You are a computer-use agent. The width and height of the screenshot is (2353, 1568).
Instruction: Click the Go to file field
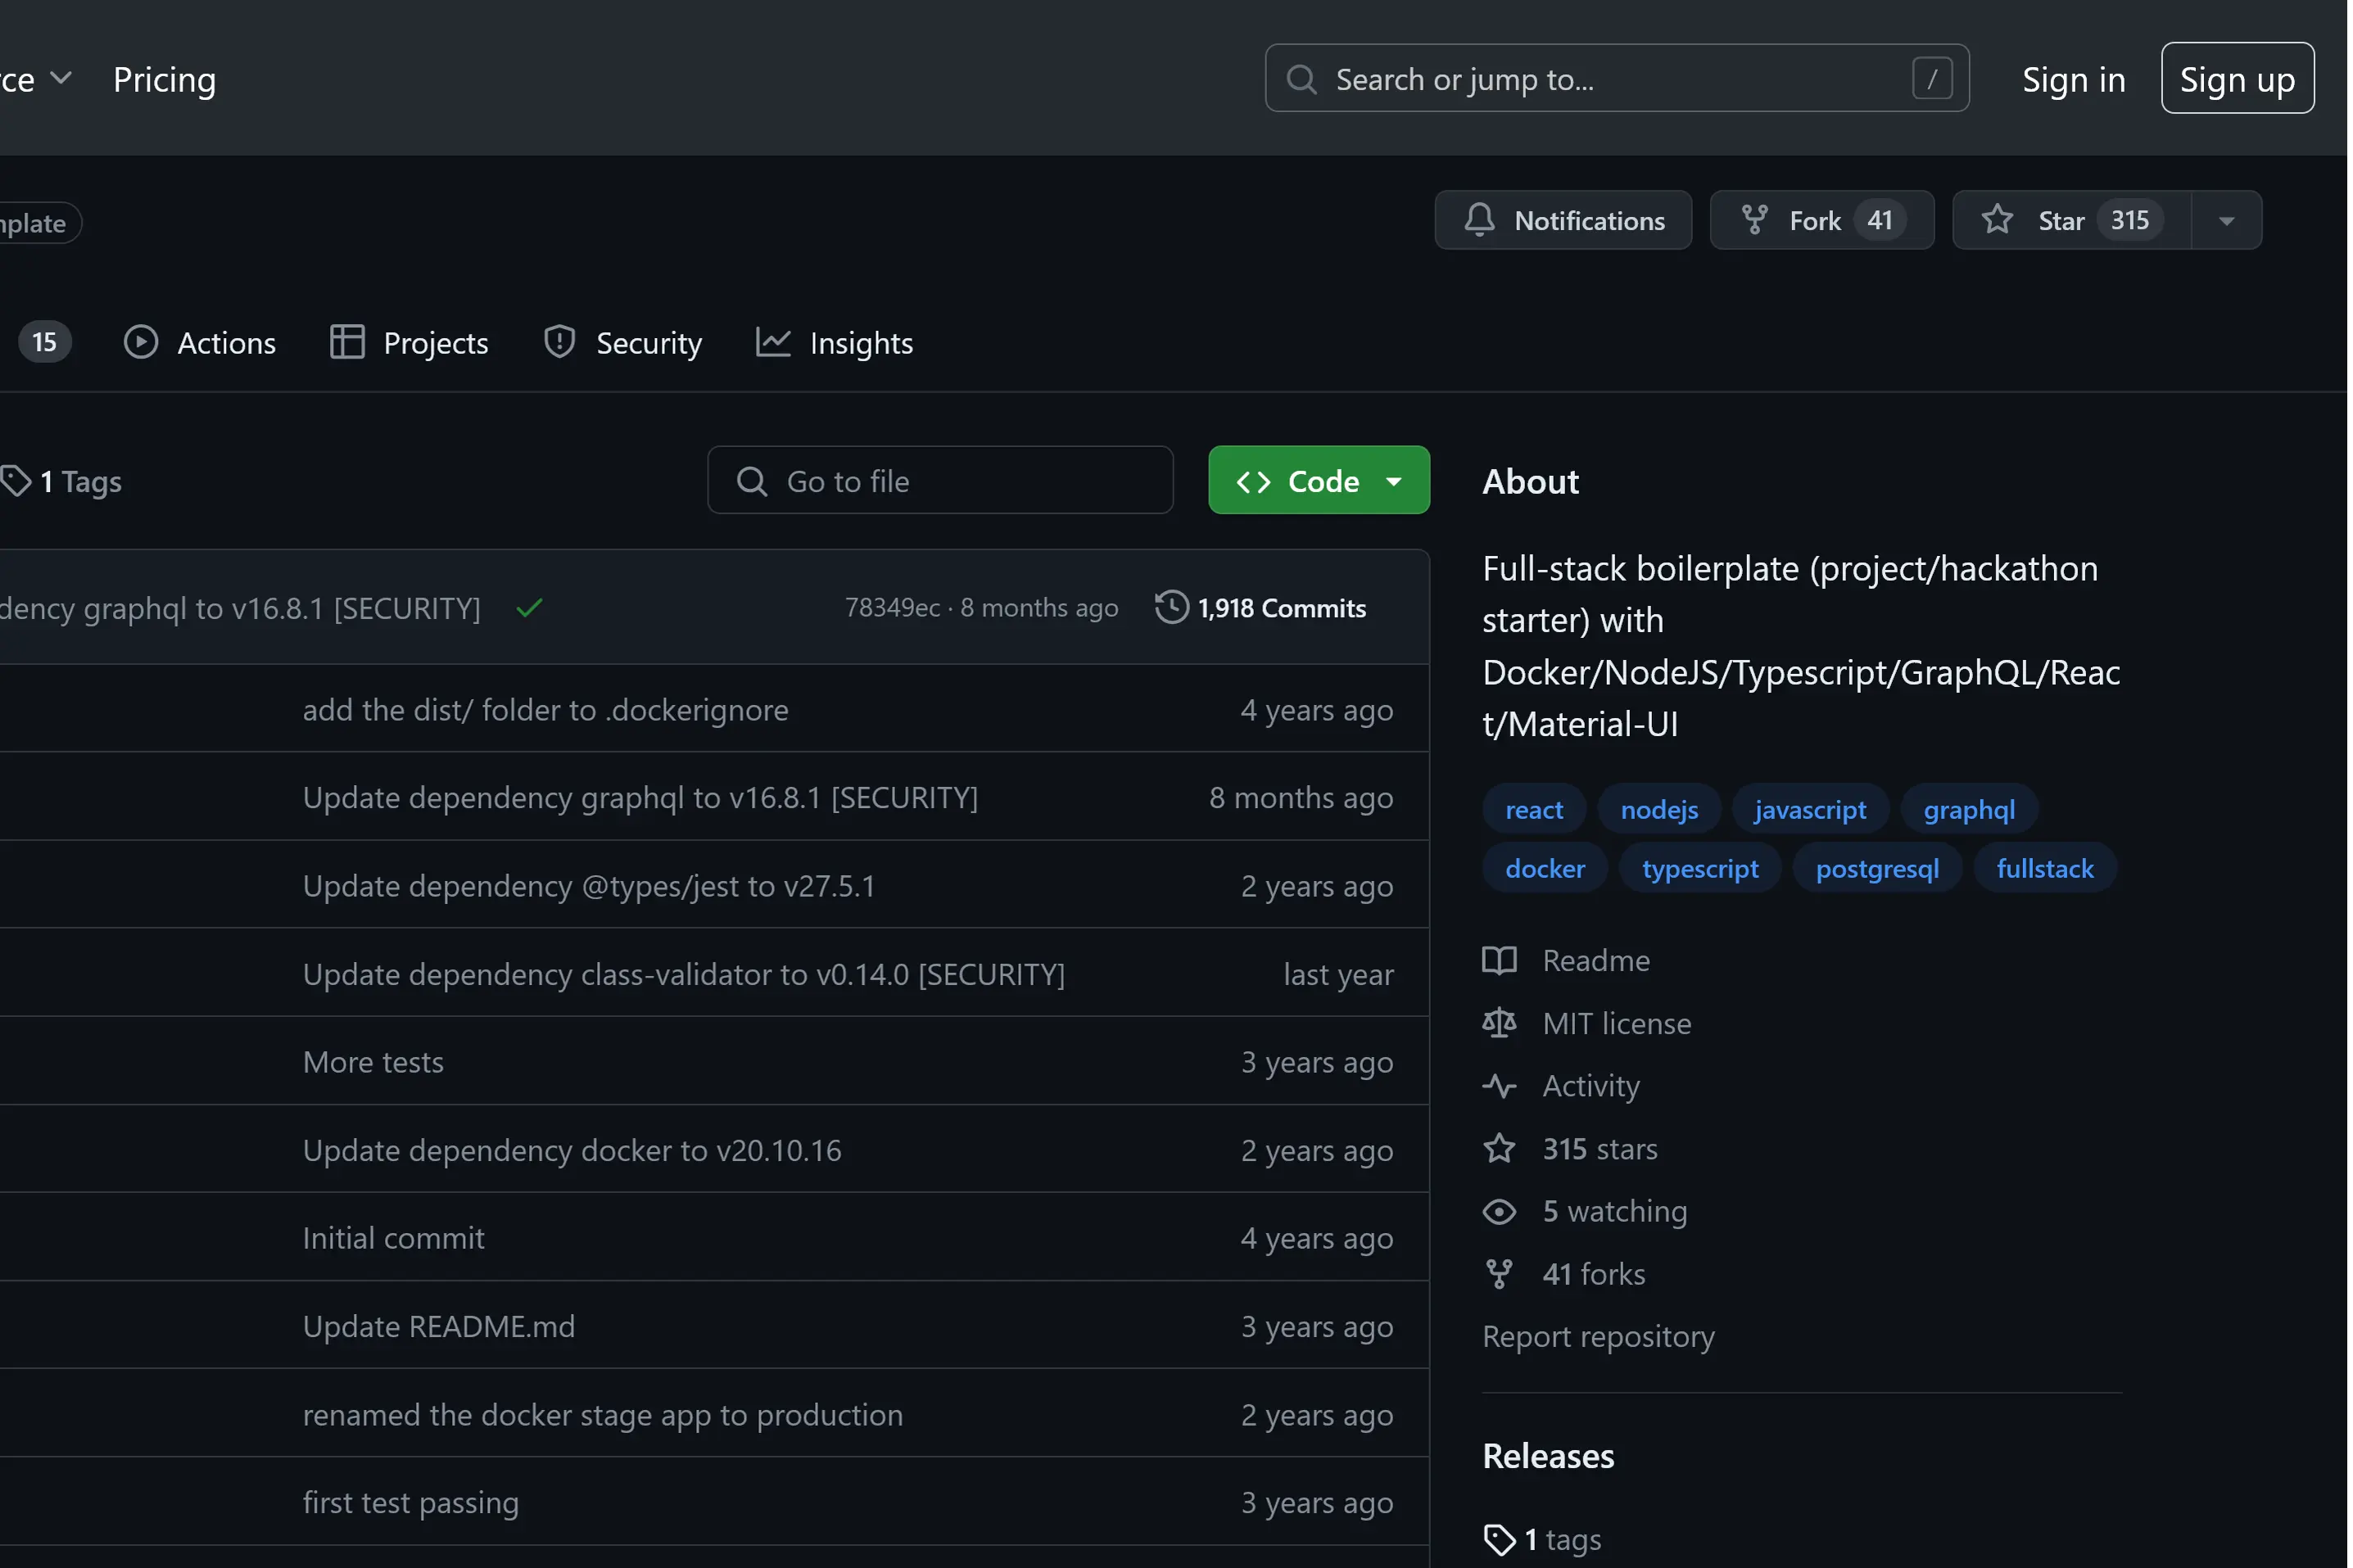coord(940,481)
